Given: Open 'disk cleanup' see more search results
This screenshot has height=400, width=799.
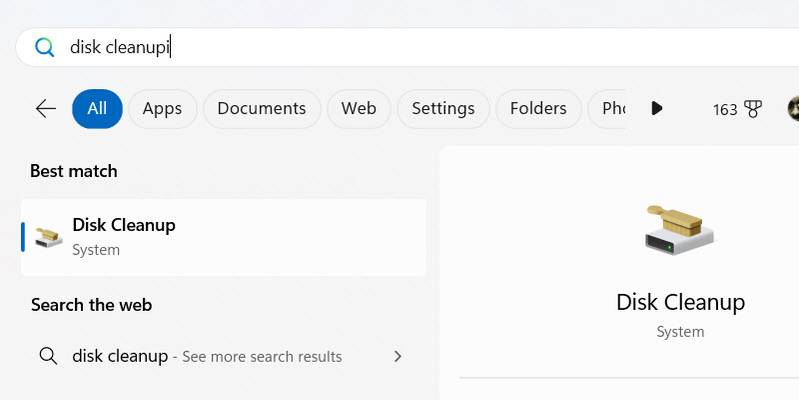Looking at the screenshot, I should [x=207, y=356].
